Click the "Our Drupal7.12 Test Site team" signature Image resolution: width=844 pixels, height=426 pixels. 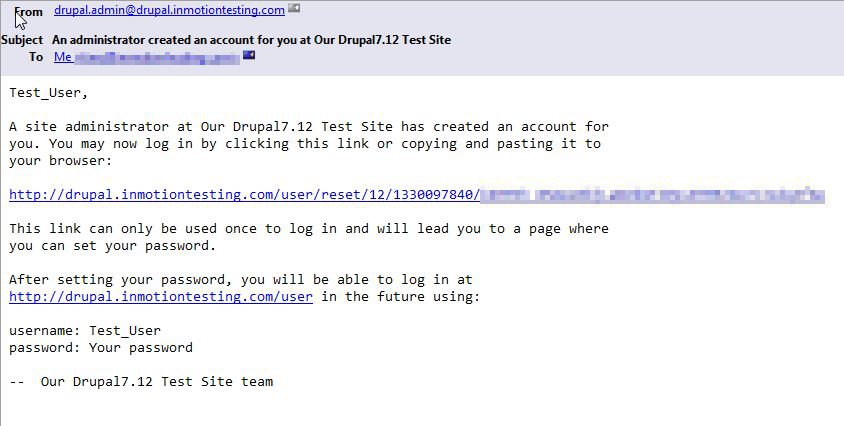[157, 381]
